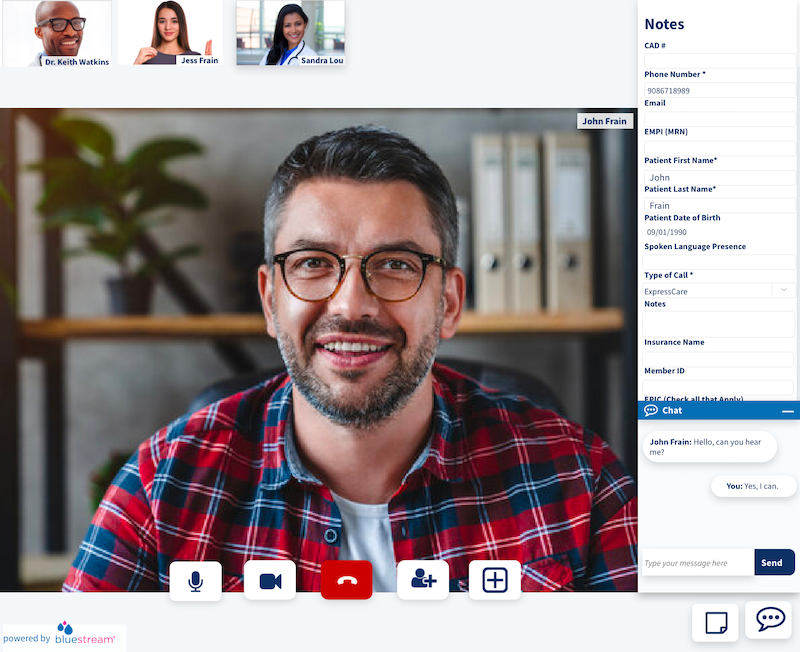This screenshot has width=800, height=652.
Task: Send the chat message
Action: pos(774,562)
